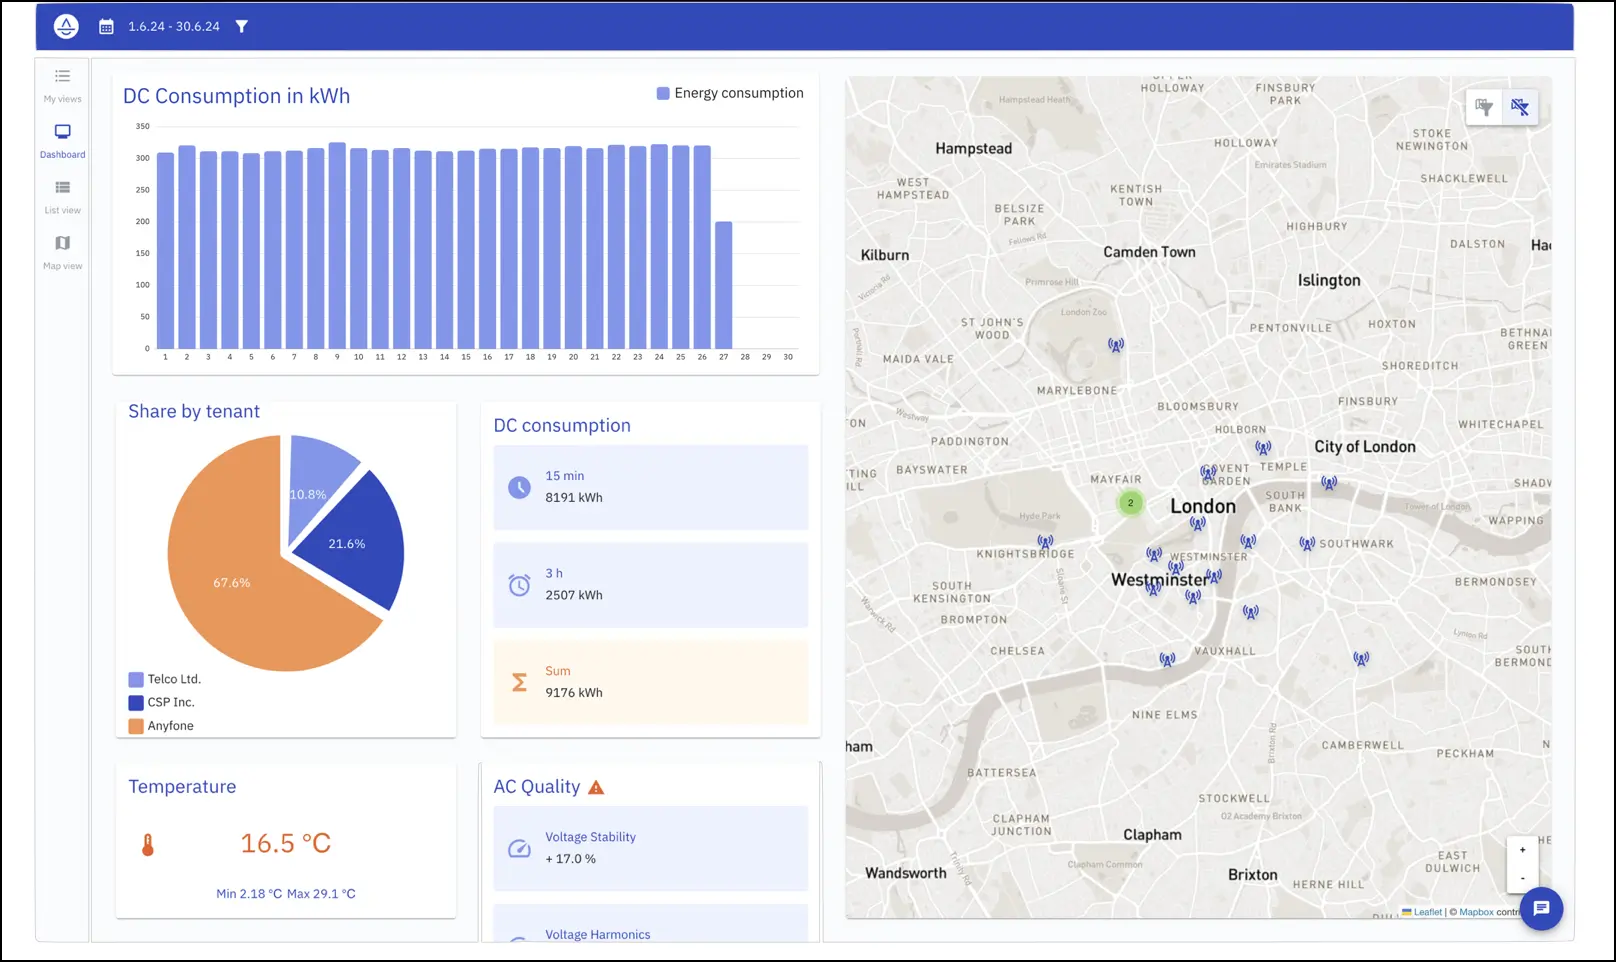Click the green cluster marker labeled 2
The height and width of the screenshot is (962, 1616).
[1130, 503]
